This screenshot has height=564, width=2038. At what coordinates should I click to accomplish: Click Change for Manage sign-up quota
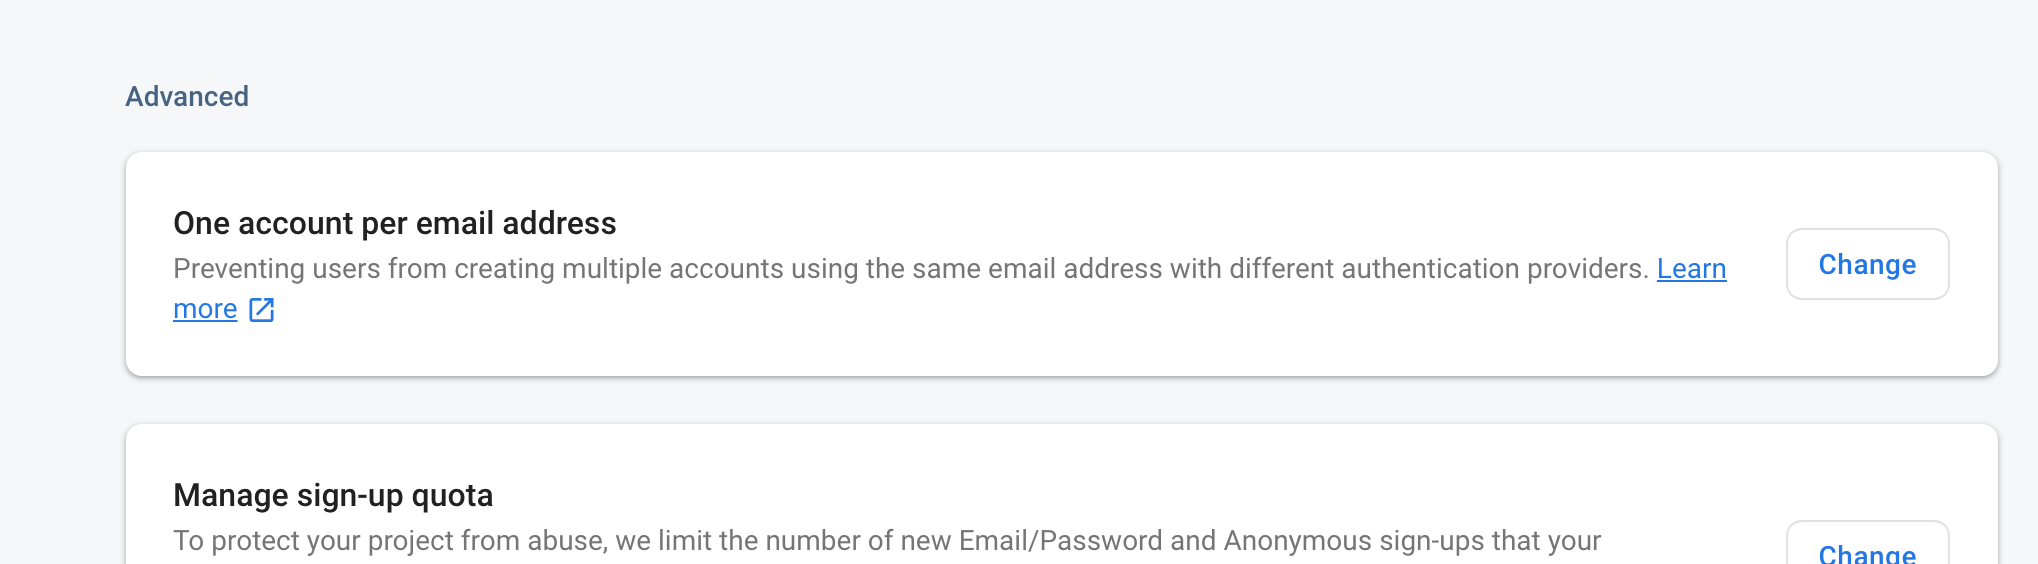1866,551
